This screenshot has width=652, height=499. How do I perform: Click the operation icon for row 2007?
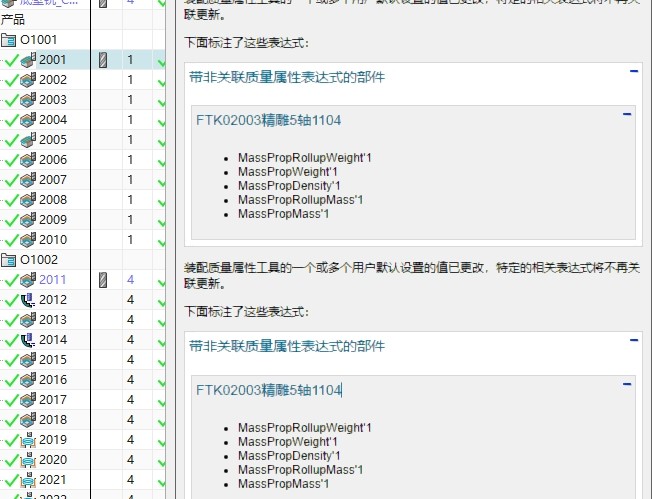[28, 180]
